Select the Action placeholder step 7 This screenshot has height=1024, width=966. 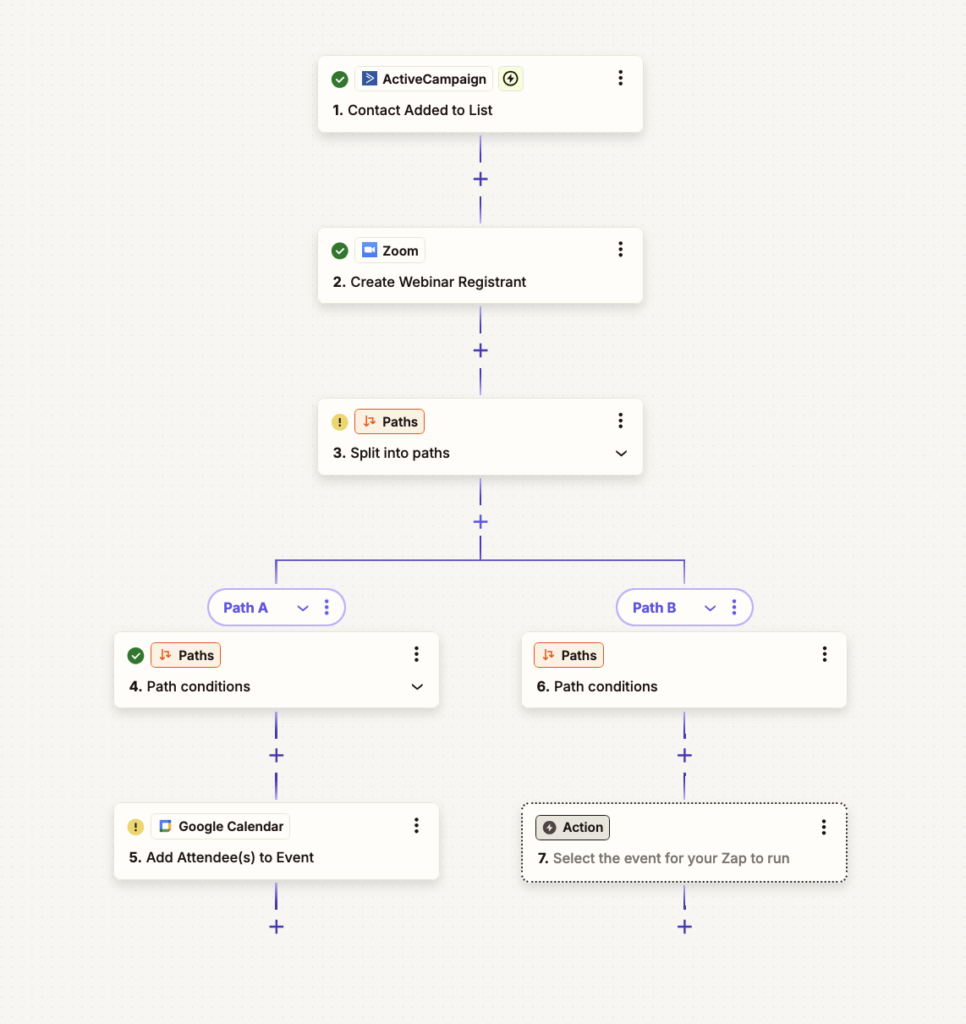[684, 842]
